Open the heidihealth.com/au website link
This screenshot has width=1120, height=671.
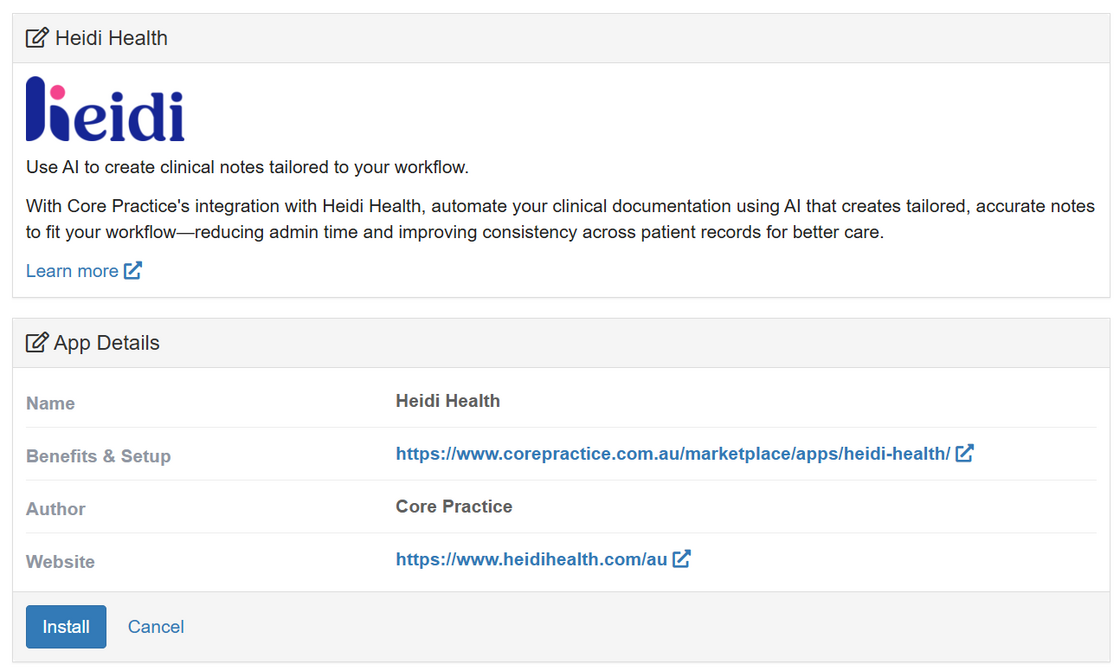(531, 560)
